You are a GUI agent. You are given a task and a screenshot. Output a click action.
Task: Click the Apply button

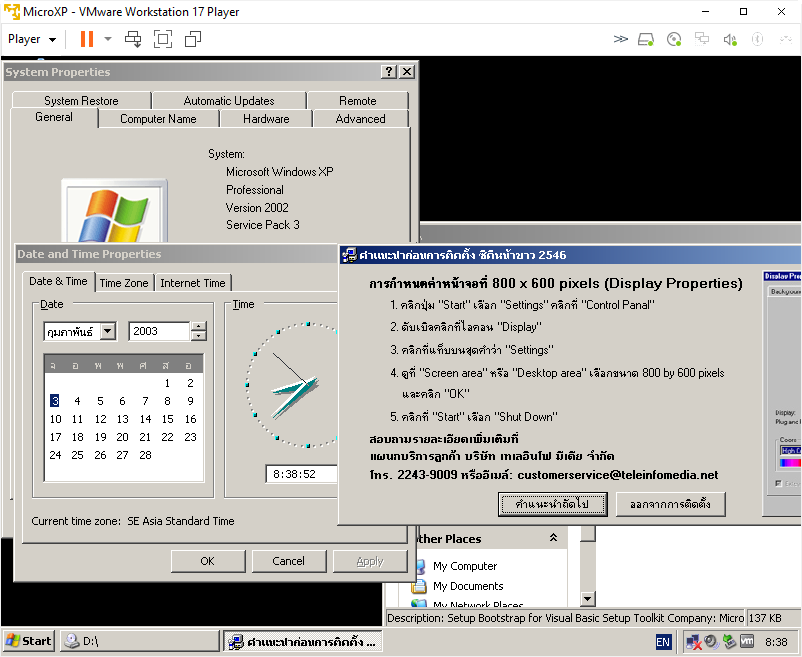tap(370, 561)
